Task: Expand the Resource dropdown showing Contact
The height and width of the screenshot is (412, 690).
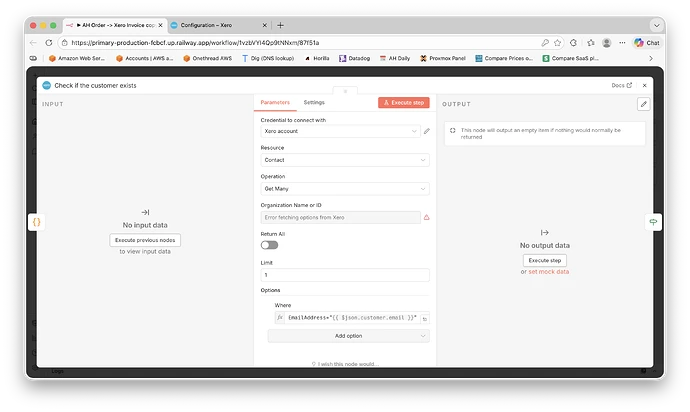Action: (x=344, y=160)
